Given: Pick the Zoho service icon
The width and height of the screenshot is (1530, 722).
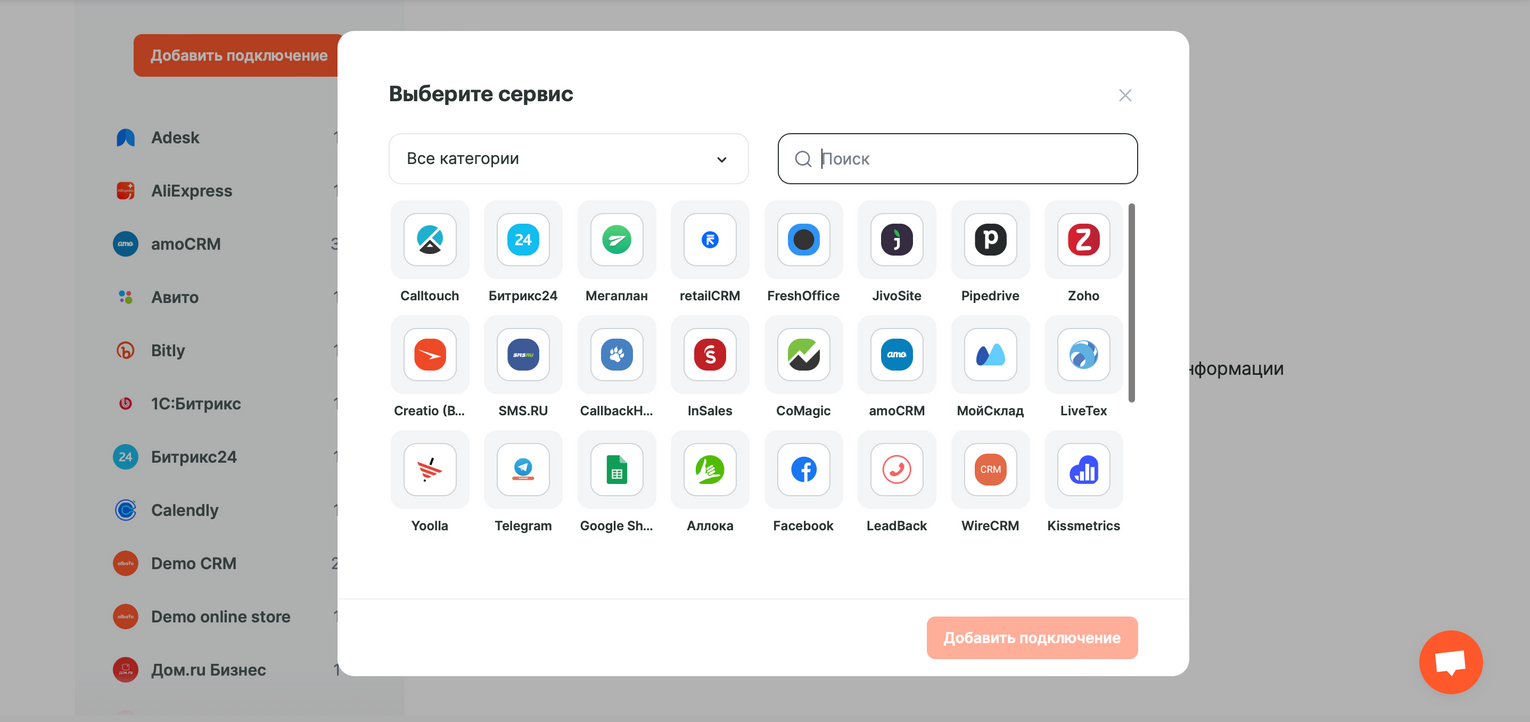Looking at the screenshot, I should tap(1083, 240).
